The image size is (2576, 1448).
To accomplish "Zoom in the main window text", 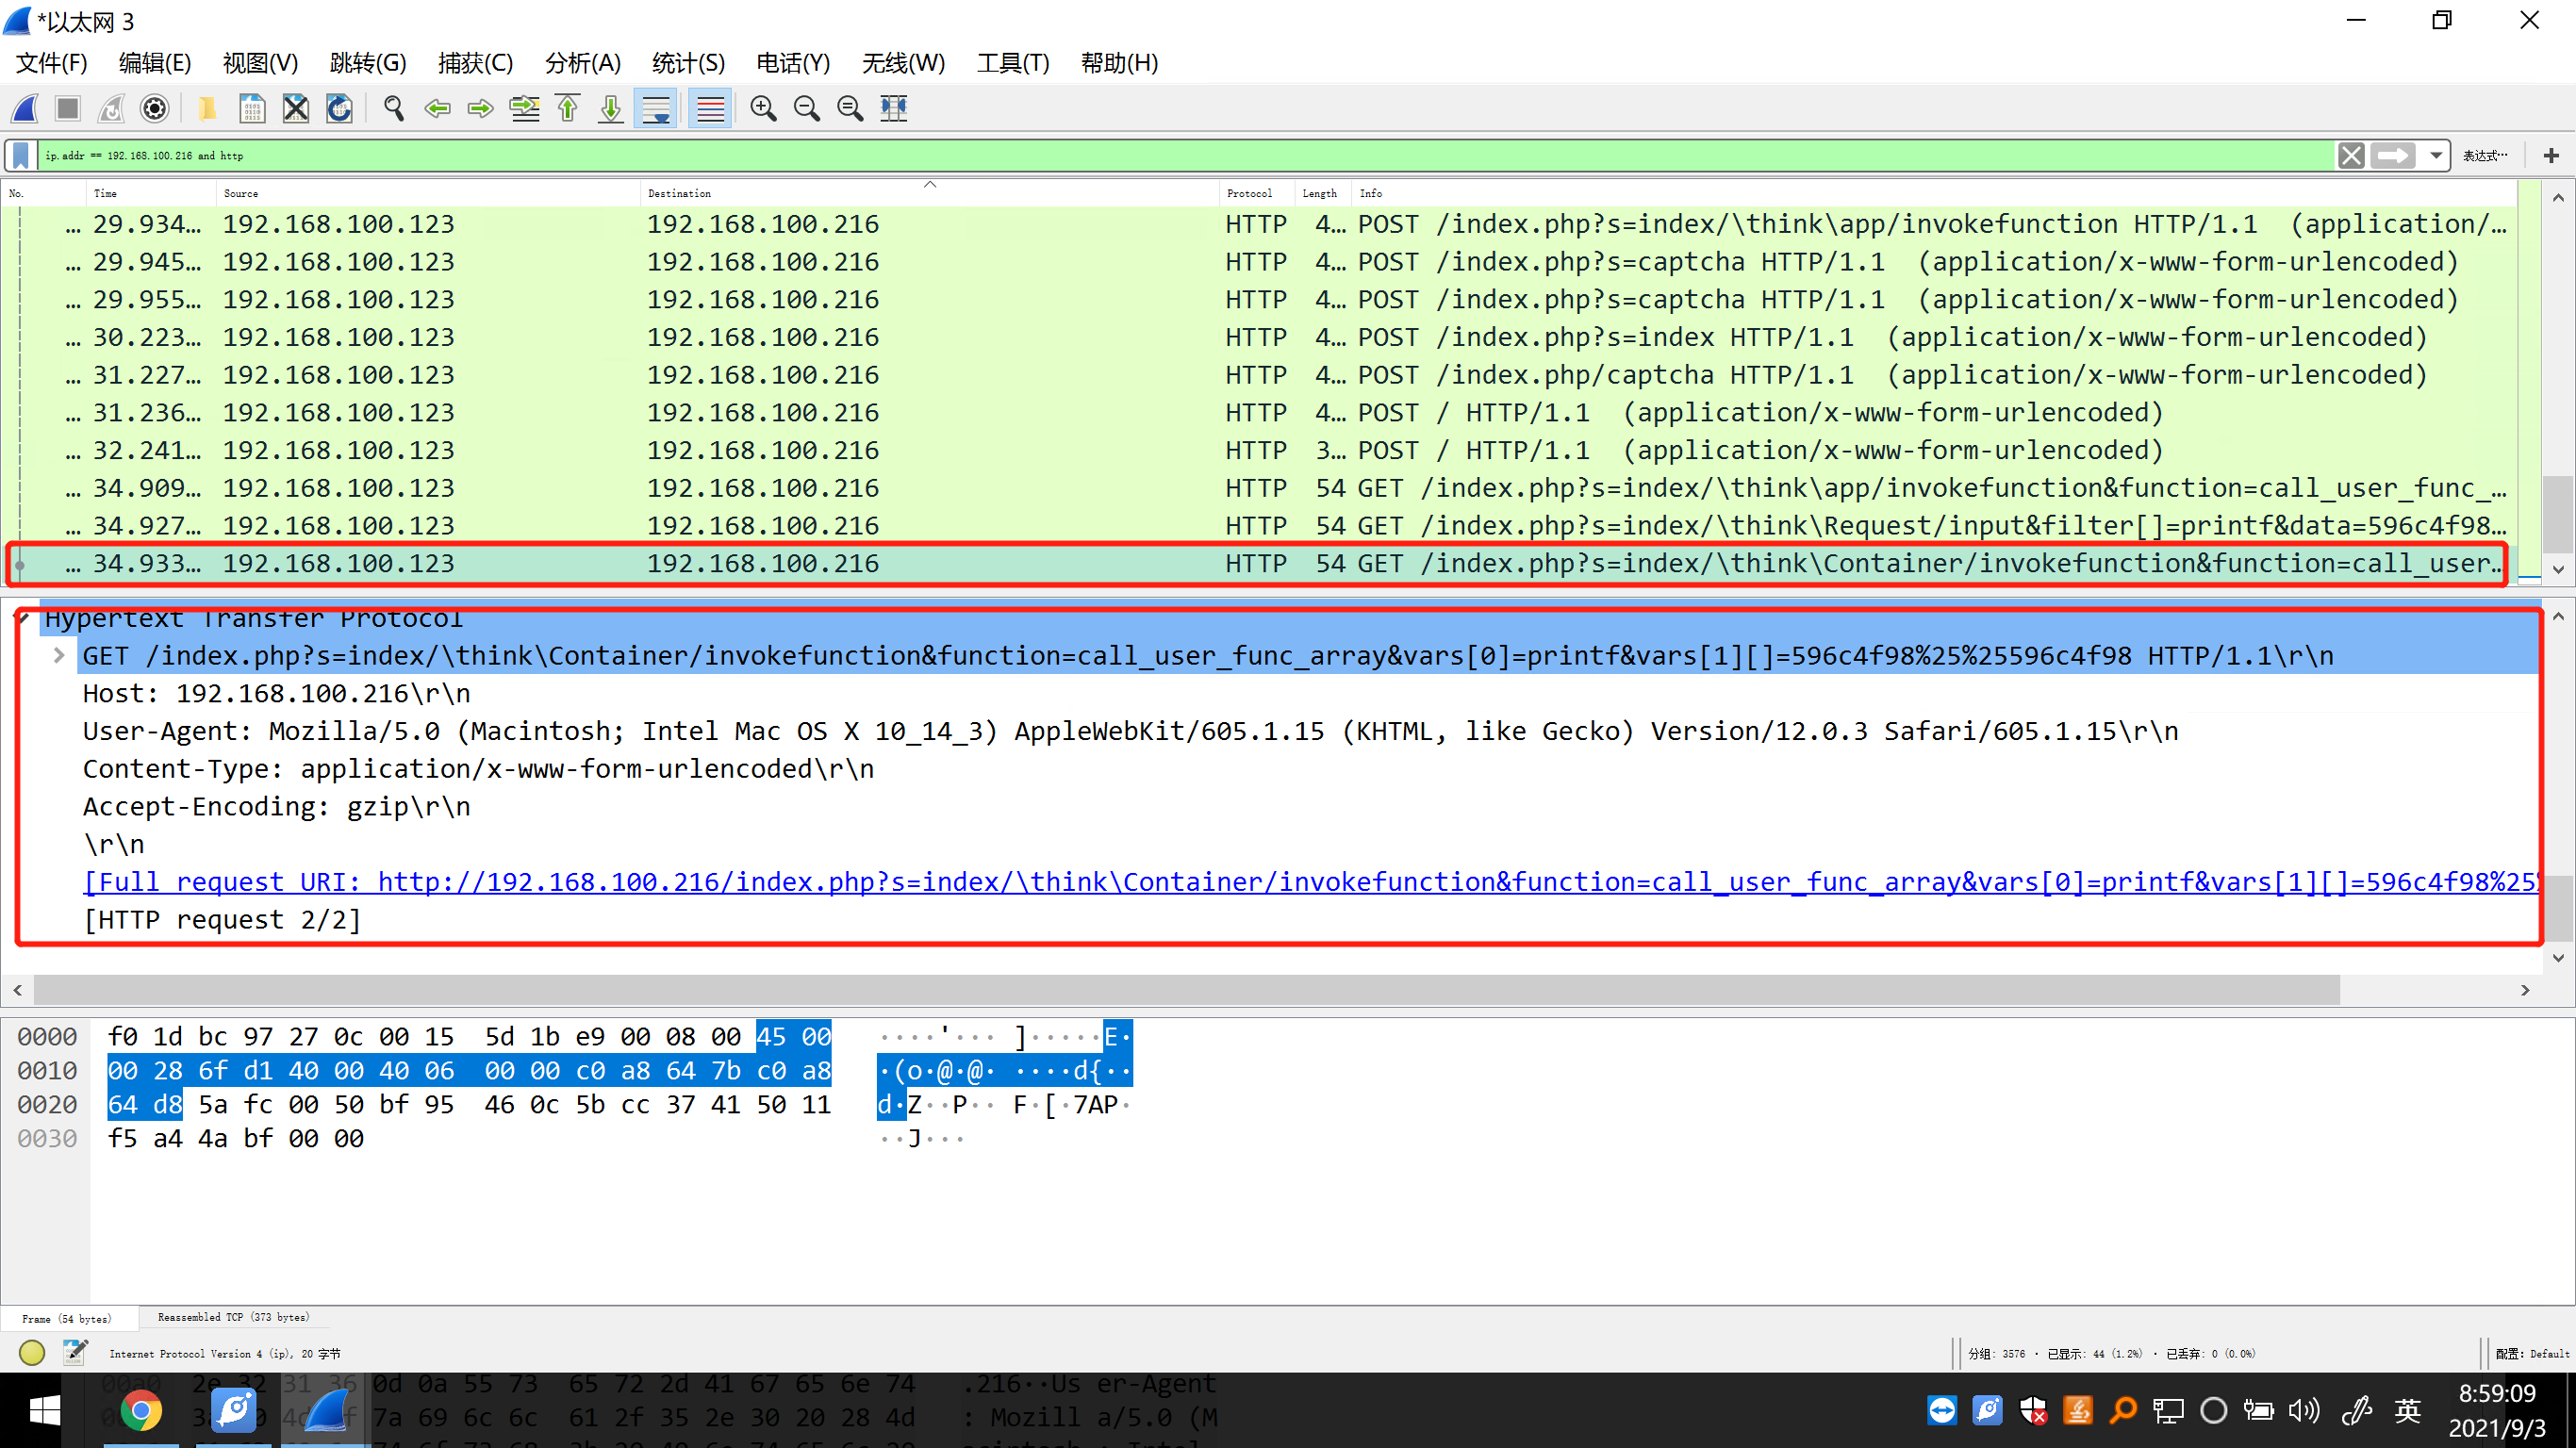I will click(x=763, y=108).
